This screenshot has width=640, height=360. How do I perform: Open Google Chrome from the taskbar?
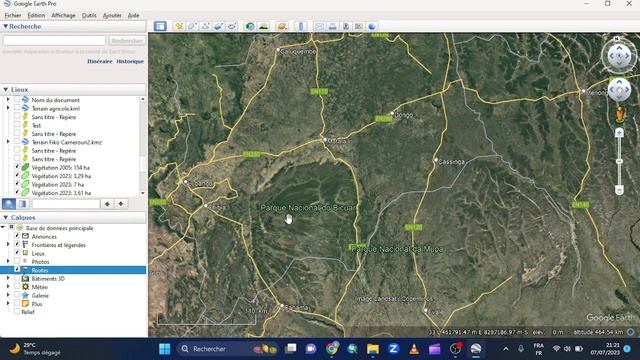pos(332,349)
